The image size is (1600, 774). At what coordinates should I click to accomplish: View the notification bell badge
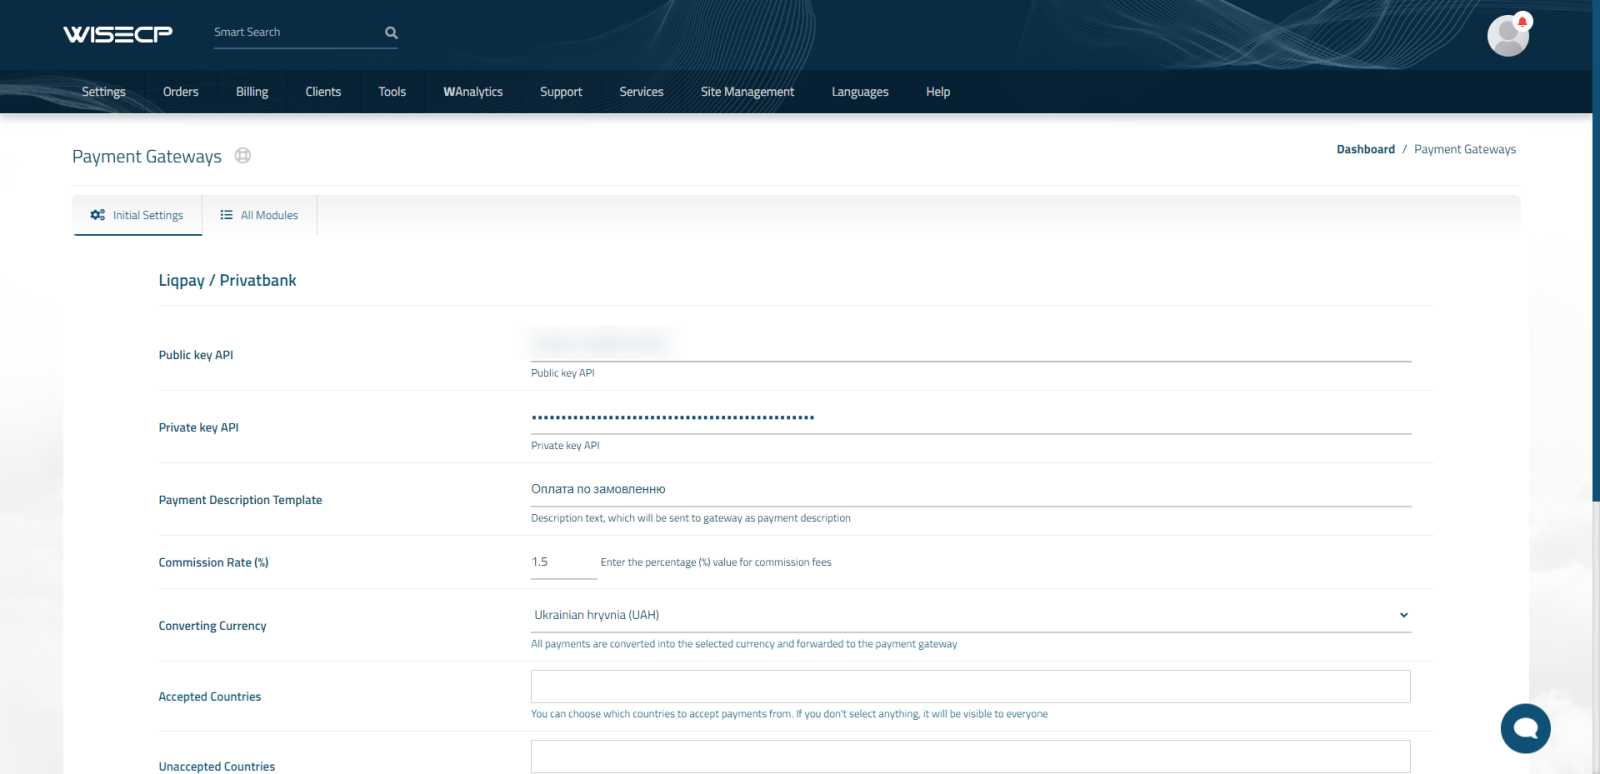(1522, 21)
